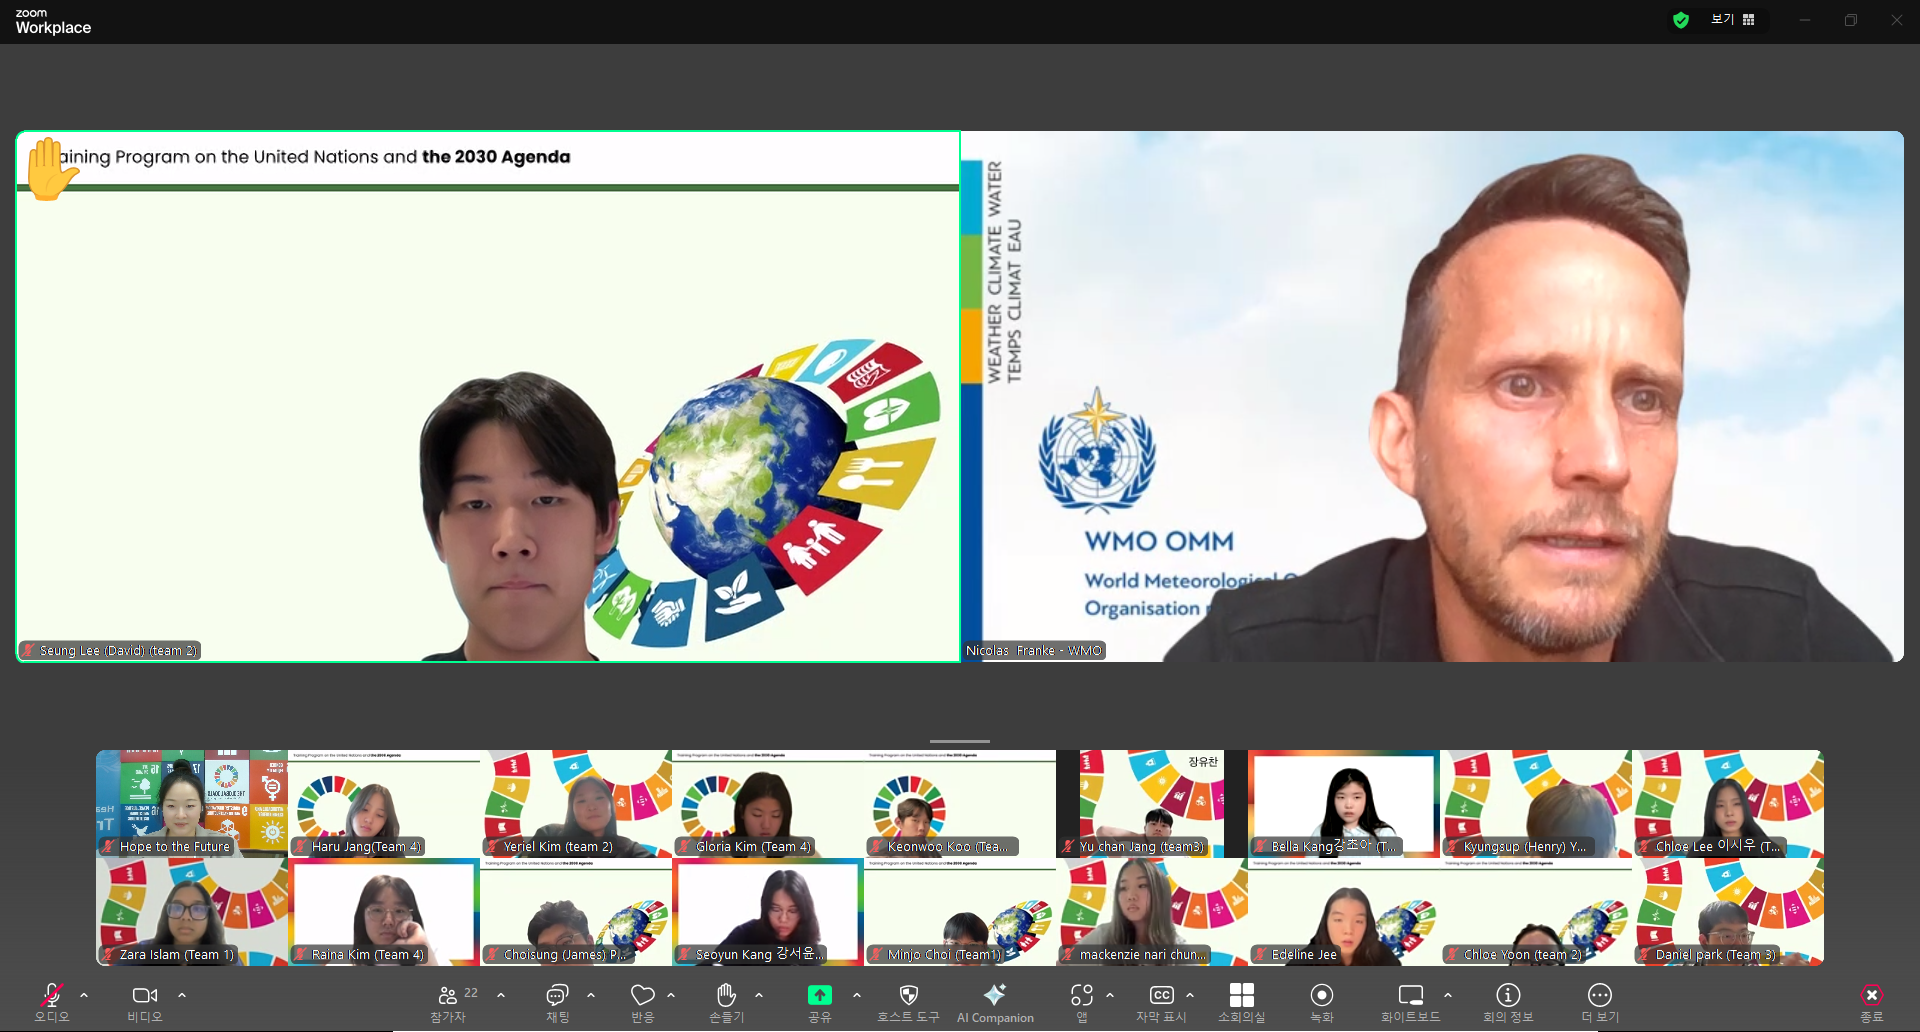Click the Minjo Choi (Team1) thumbnail
1920x1032 pixels.
coord(960,912)
